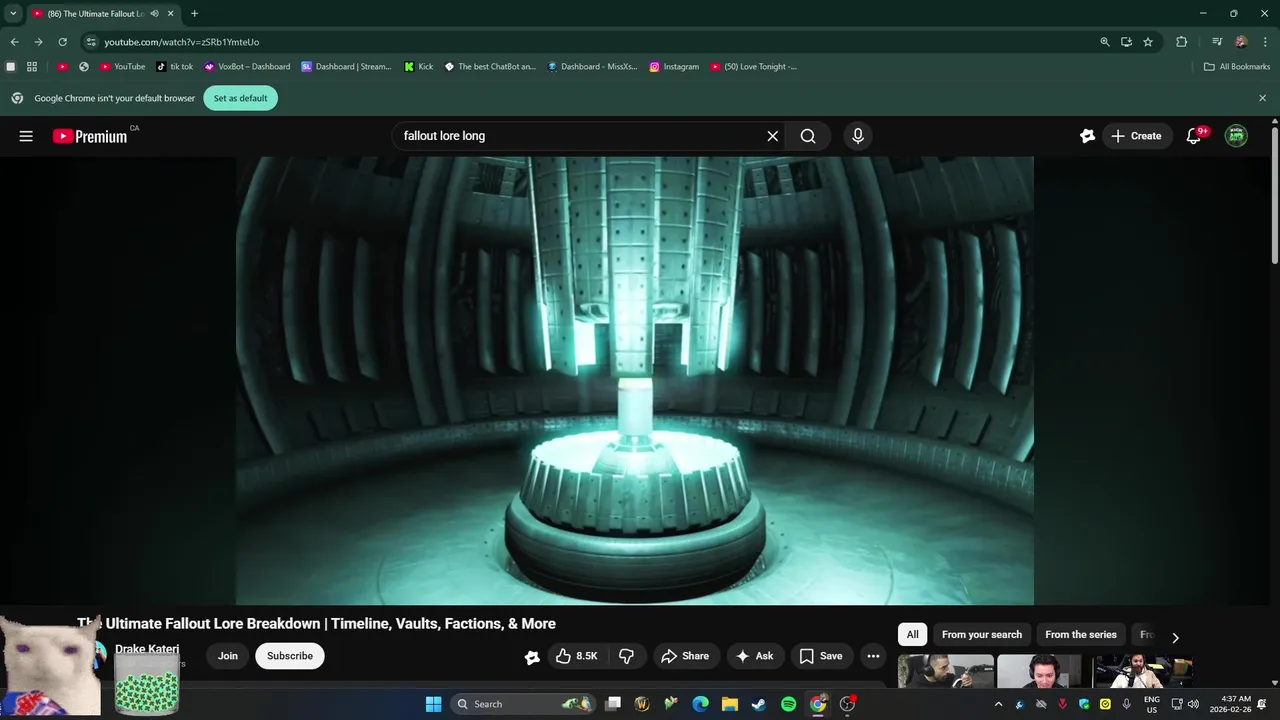Open Spotify from the taskbar

point(788,704)
